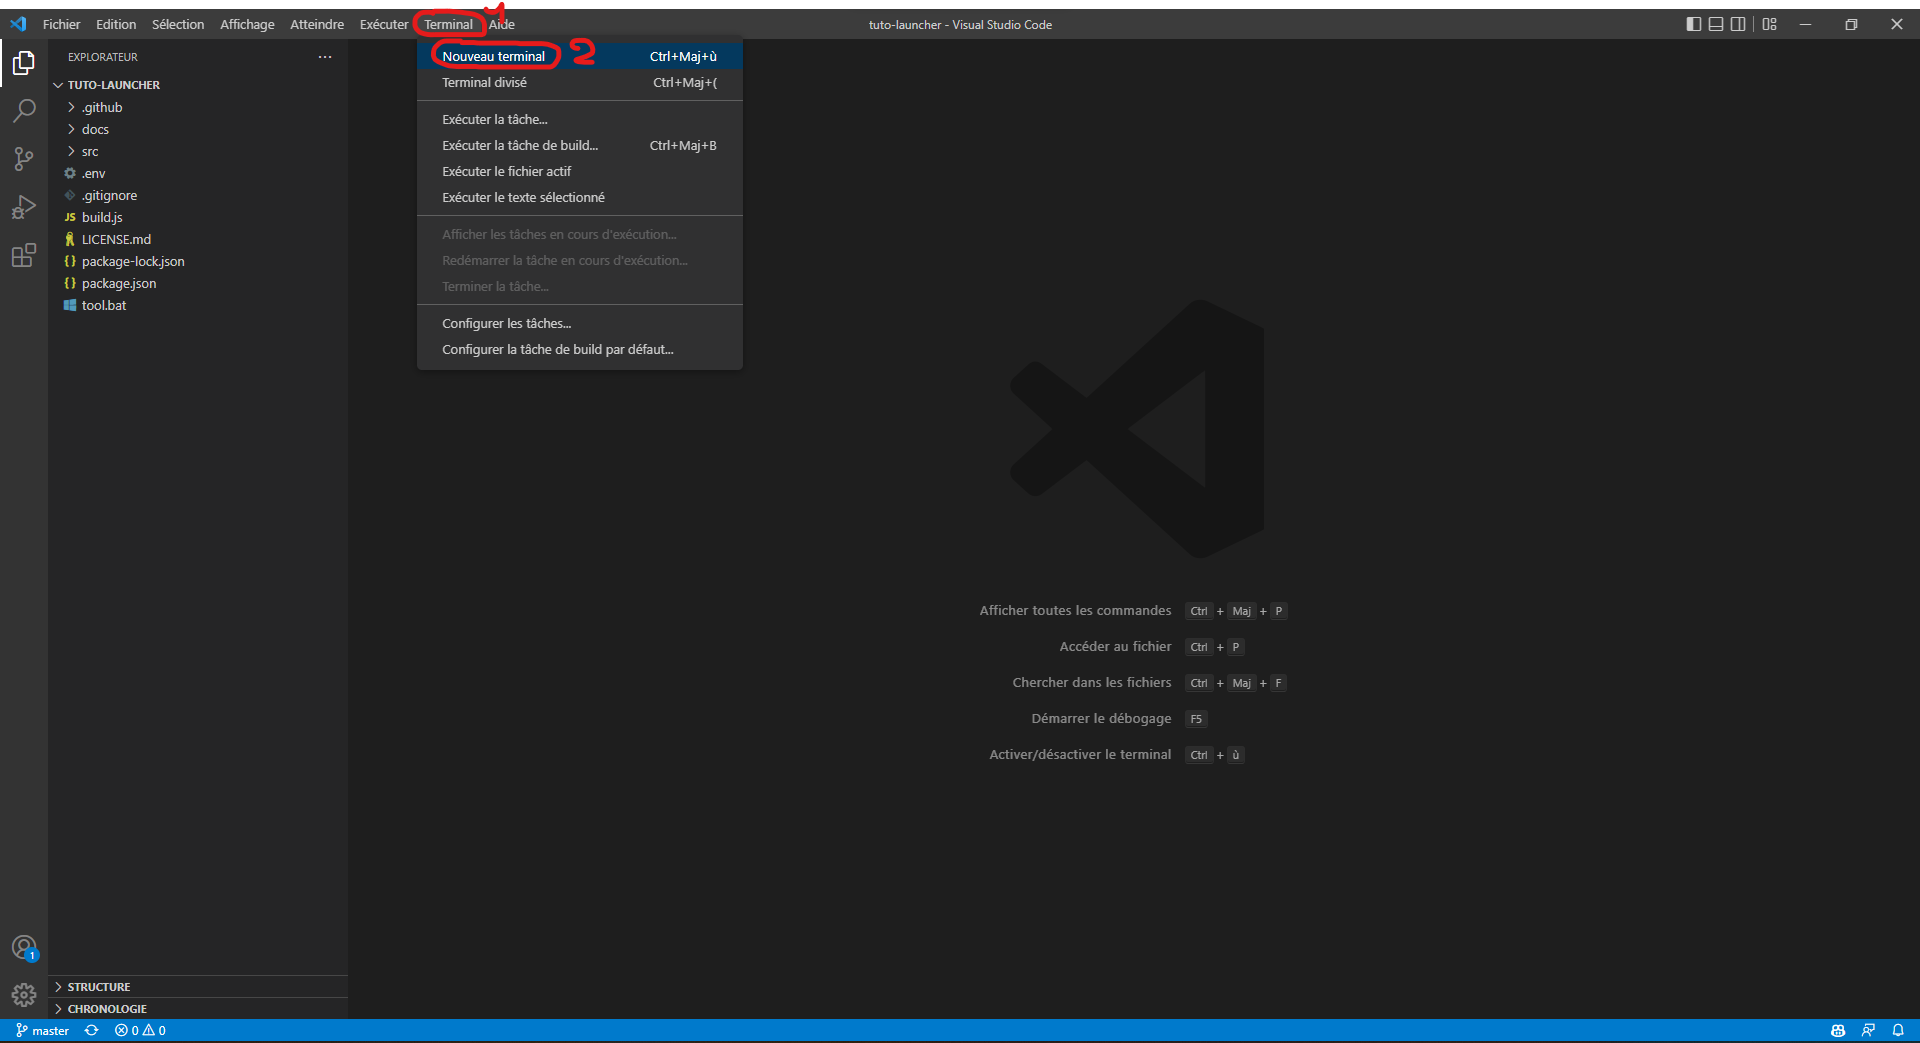Image resolution: width=1920 pixels, height=1043 pixels.
Task: Select Exécuter la tâche... entry
Action: (580, 119)
